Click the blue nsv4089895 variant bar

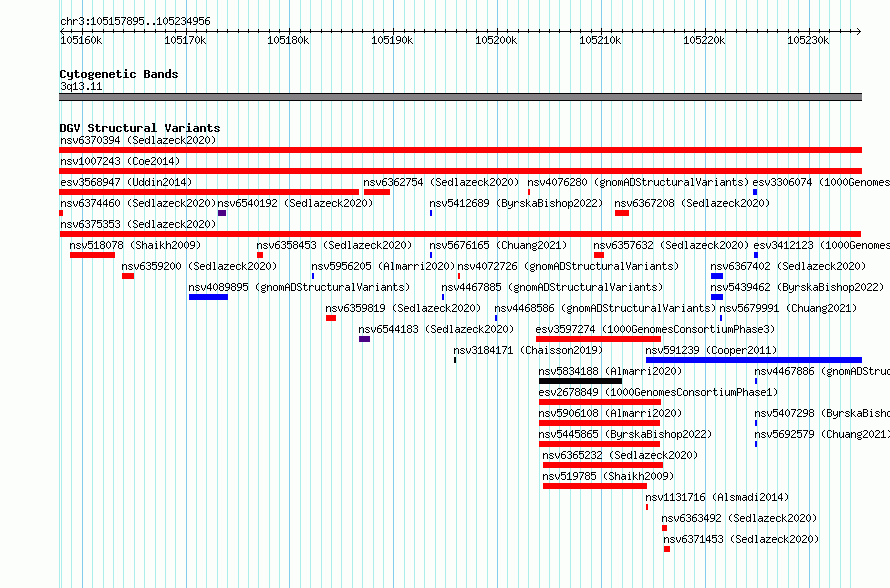coord(208,297)
